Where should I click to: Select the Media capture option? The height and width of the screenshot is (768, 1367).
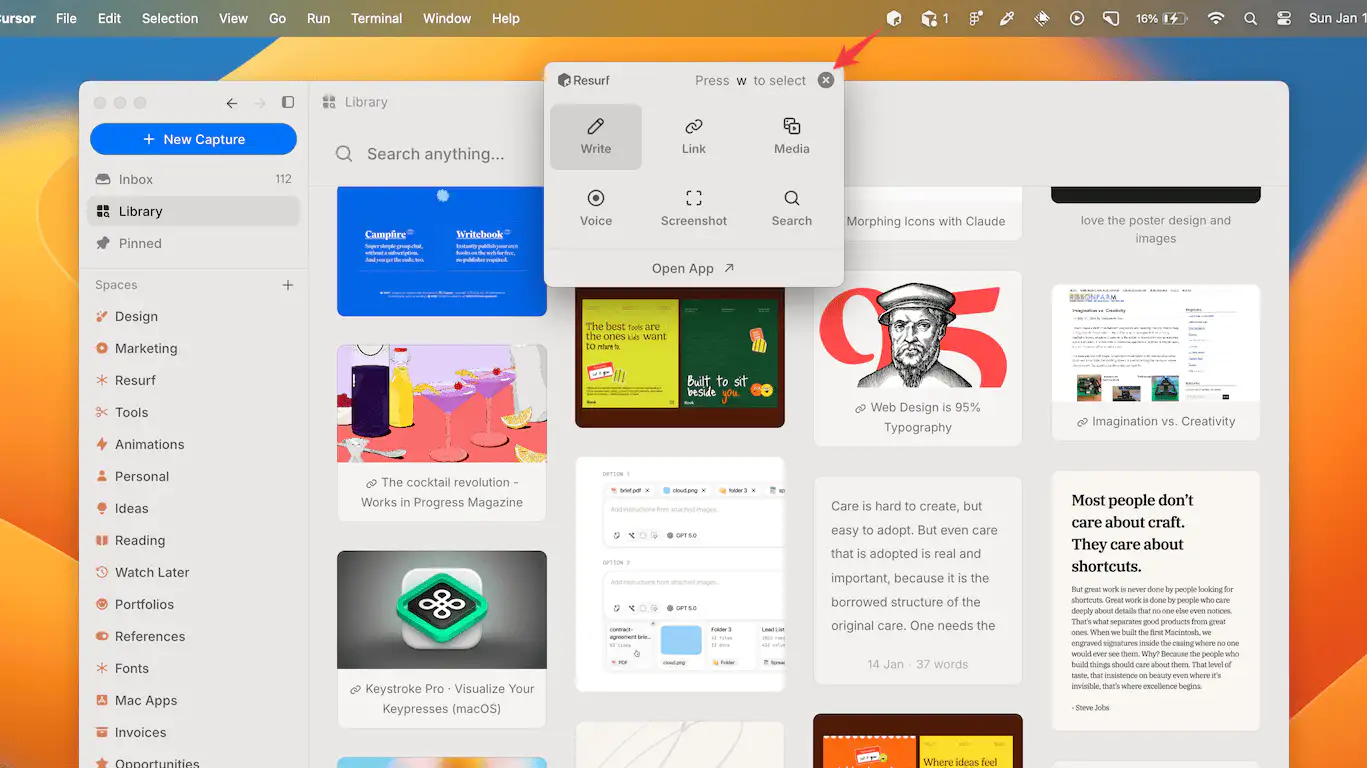pyautogui.click(x=791, y=136)
